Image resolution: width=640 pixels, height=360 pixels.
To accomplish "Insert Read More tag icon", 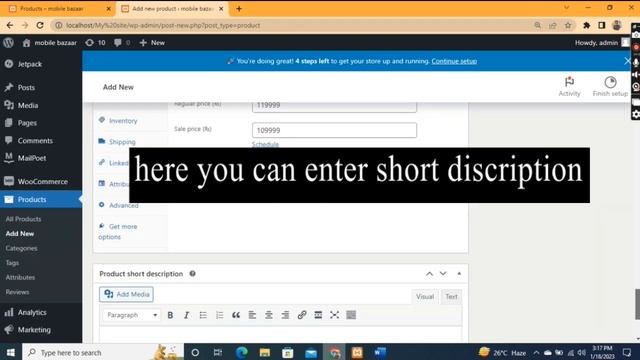I will pos(318,315).
